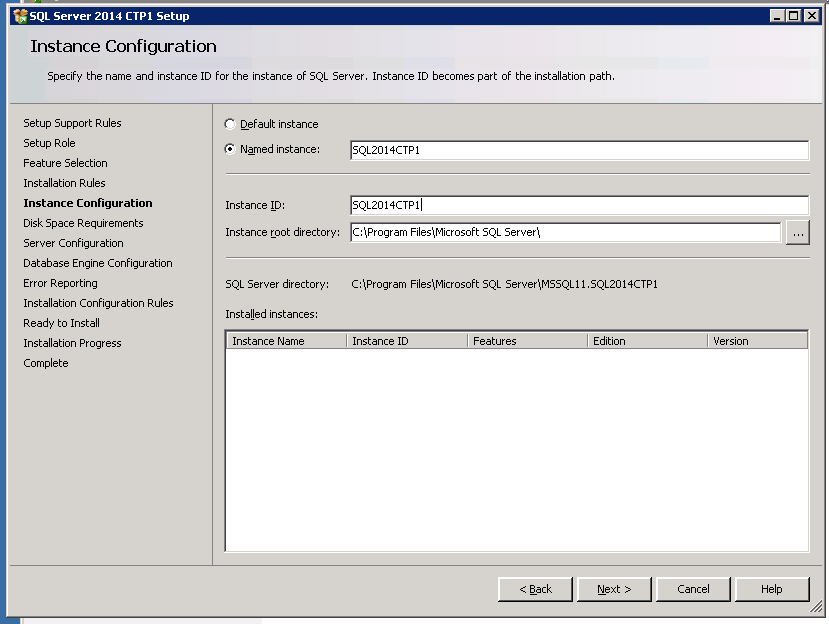Go back with the Back button

[x=535, y=589]
